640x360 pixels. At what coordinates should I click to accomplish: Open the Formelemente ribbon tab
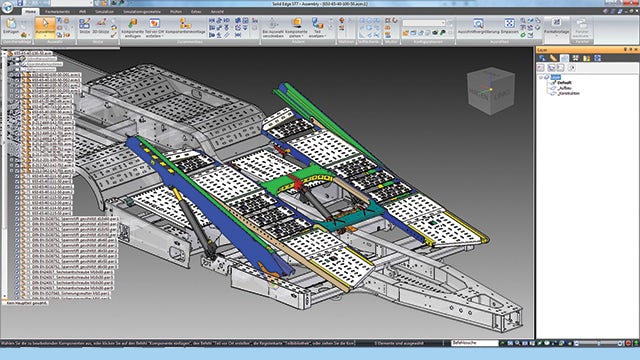tap(58, 12)
